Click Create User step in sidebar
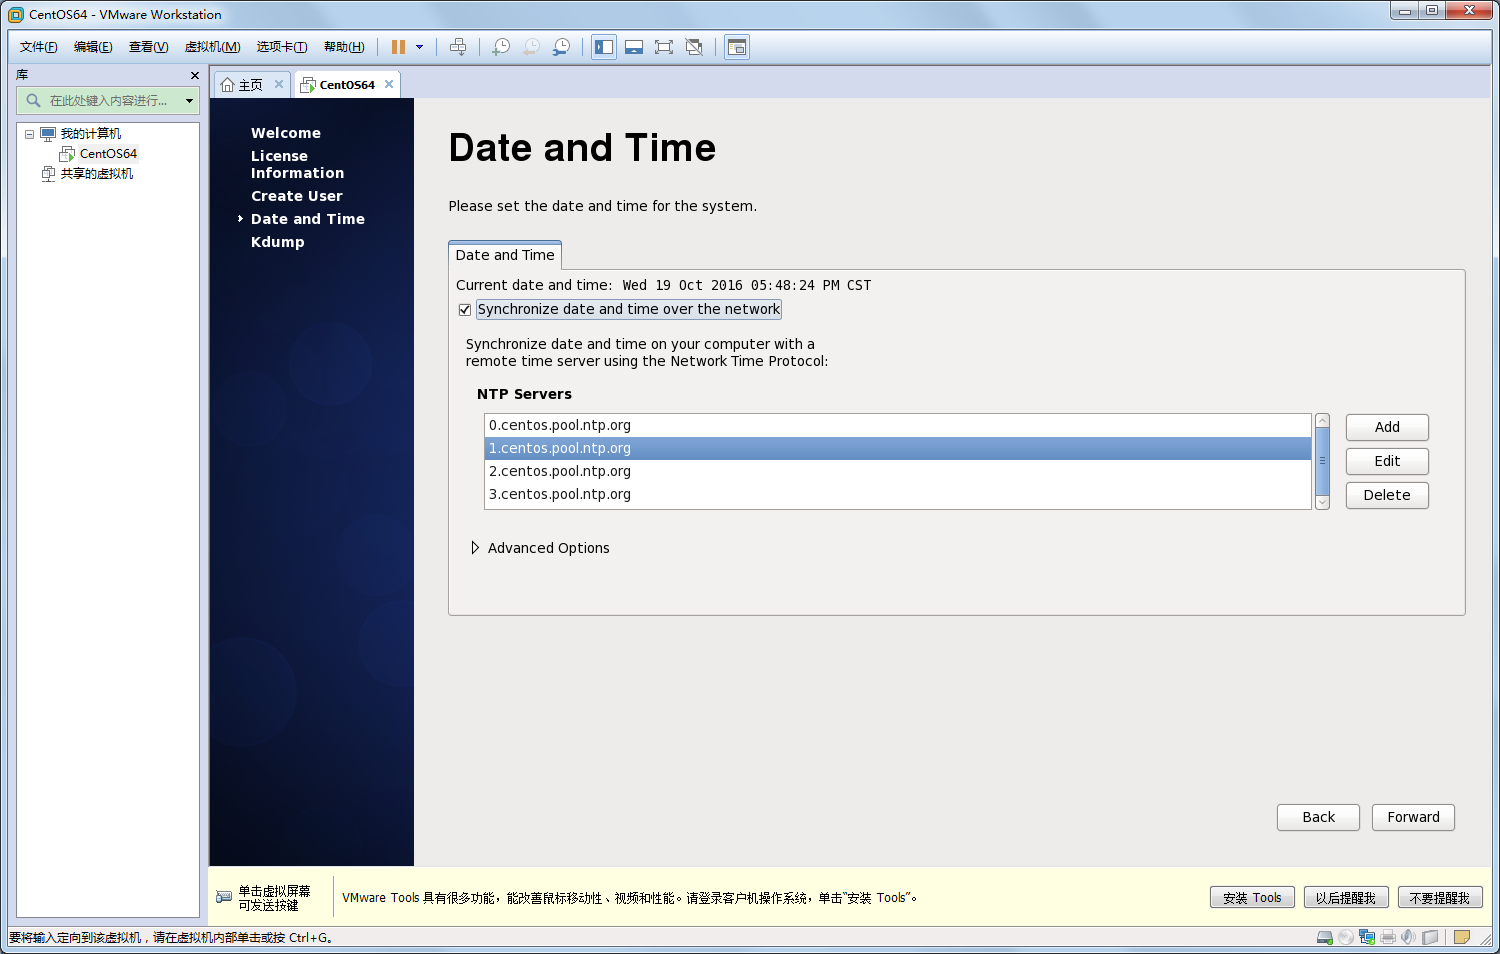1500x954 pixels. [x=297, y=196]
